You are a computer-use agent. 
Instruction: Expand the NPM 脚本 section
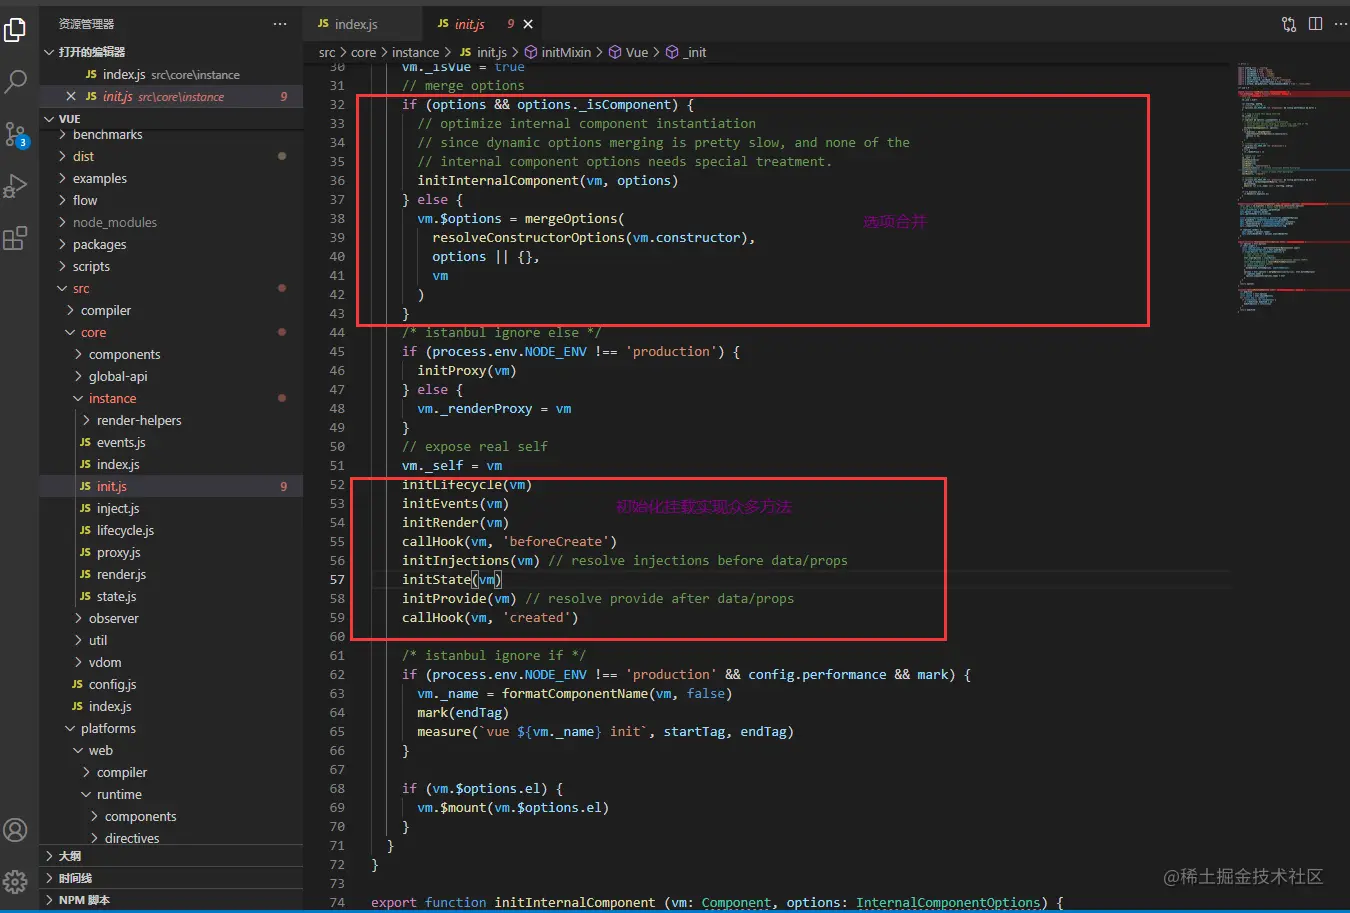(84, 900)
